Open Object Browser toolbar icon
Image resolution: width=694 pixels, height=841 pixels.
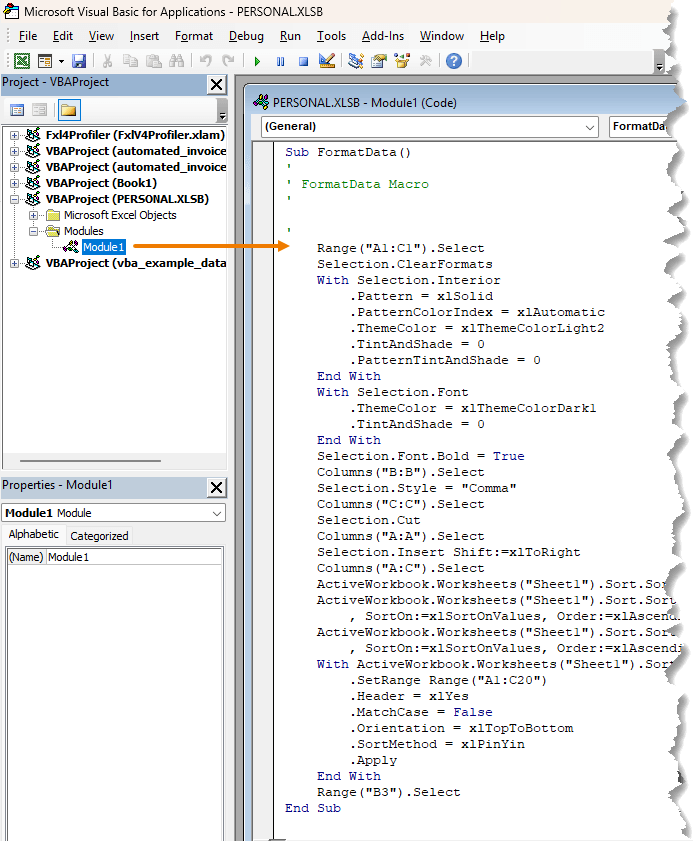pyautogui.click(x=402, y=61)
